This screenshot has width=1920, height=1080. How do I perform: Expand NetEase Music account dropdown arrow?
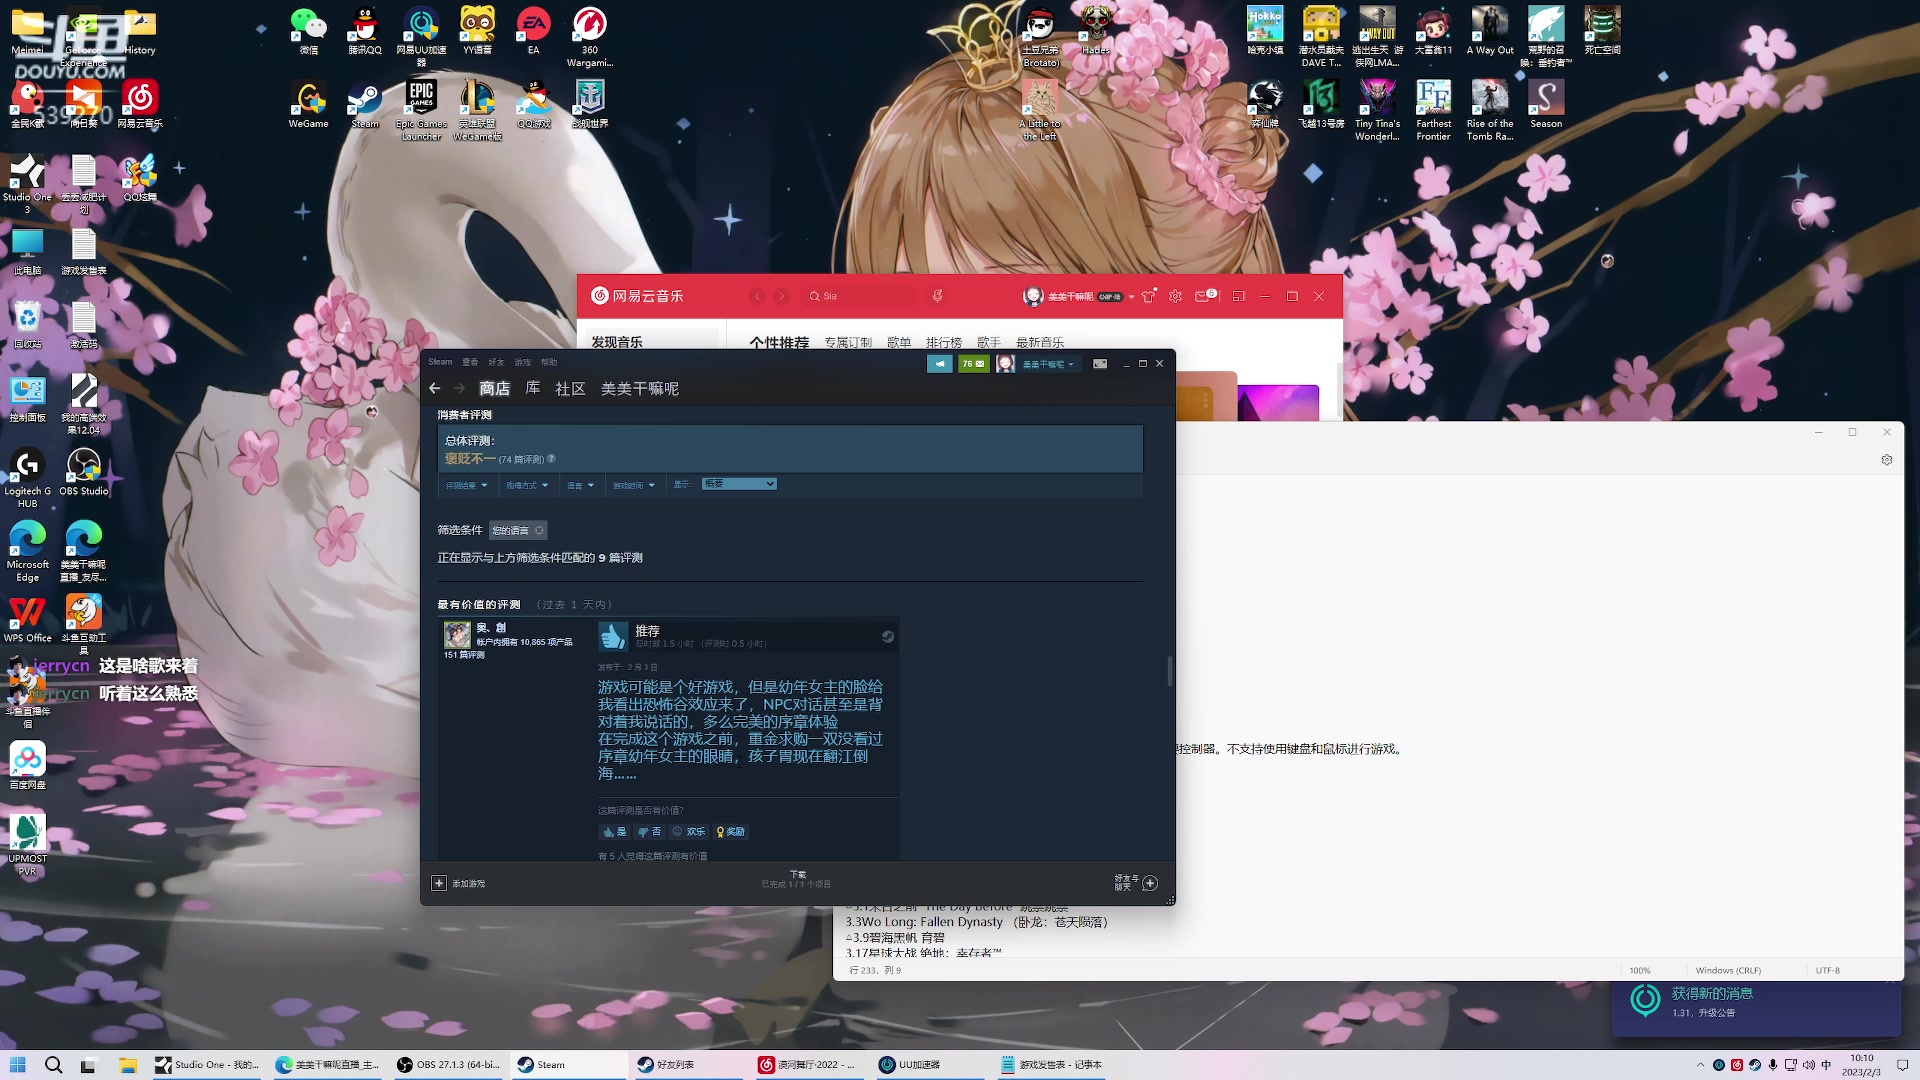(x=1131, y=297)
